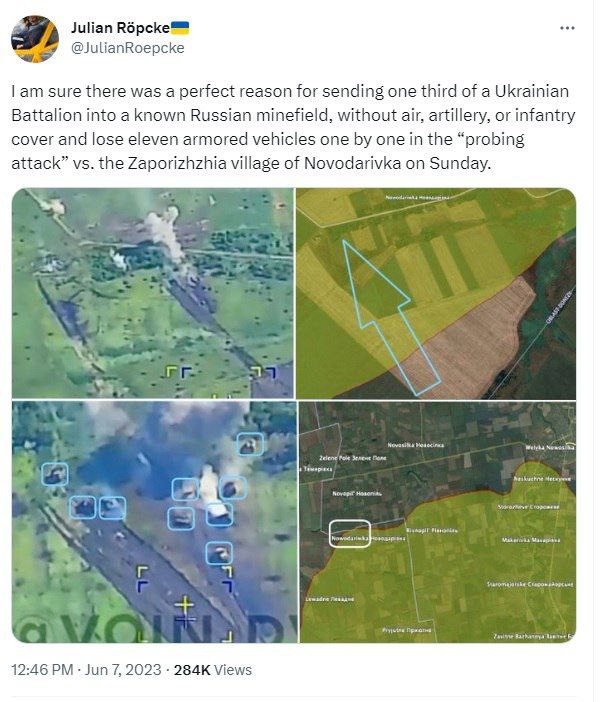The image size is (610, 702).
Task: Open top-right map with blue arrow
Action: [x=436, y=293]
